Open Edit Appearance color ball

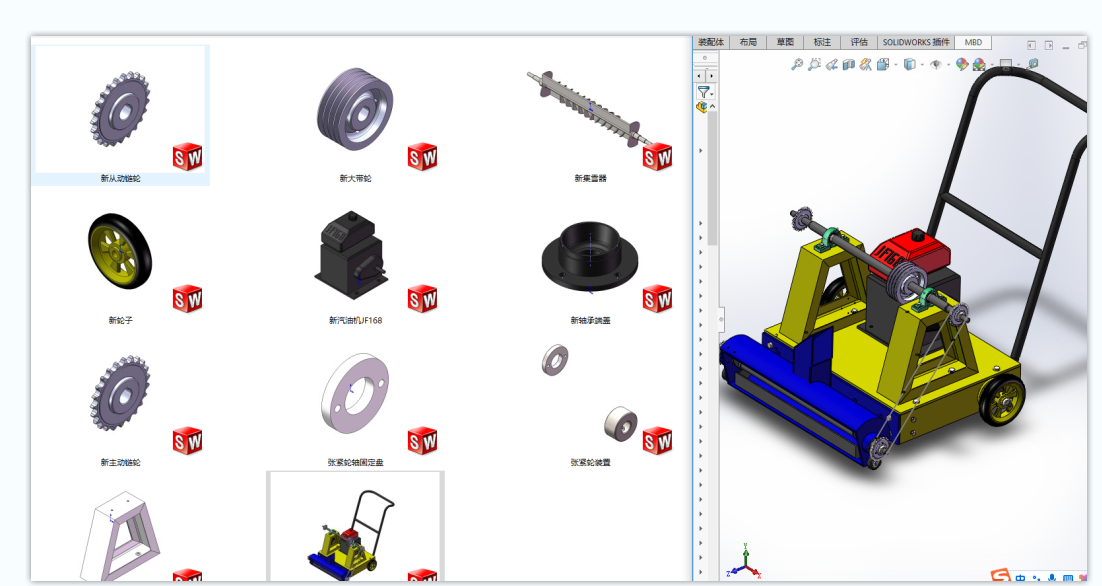pyautogui.click(x=961, y=65)
